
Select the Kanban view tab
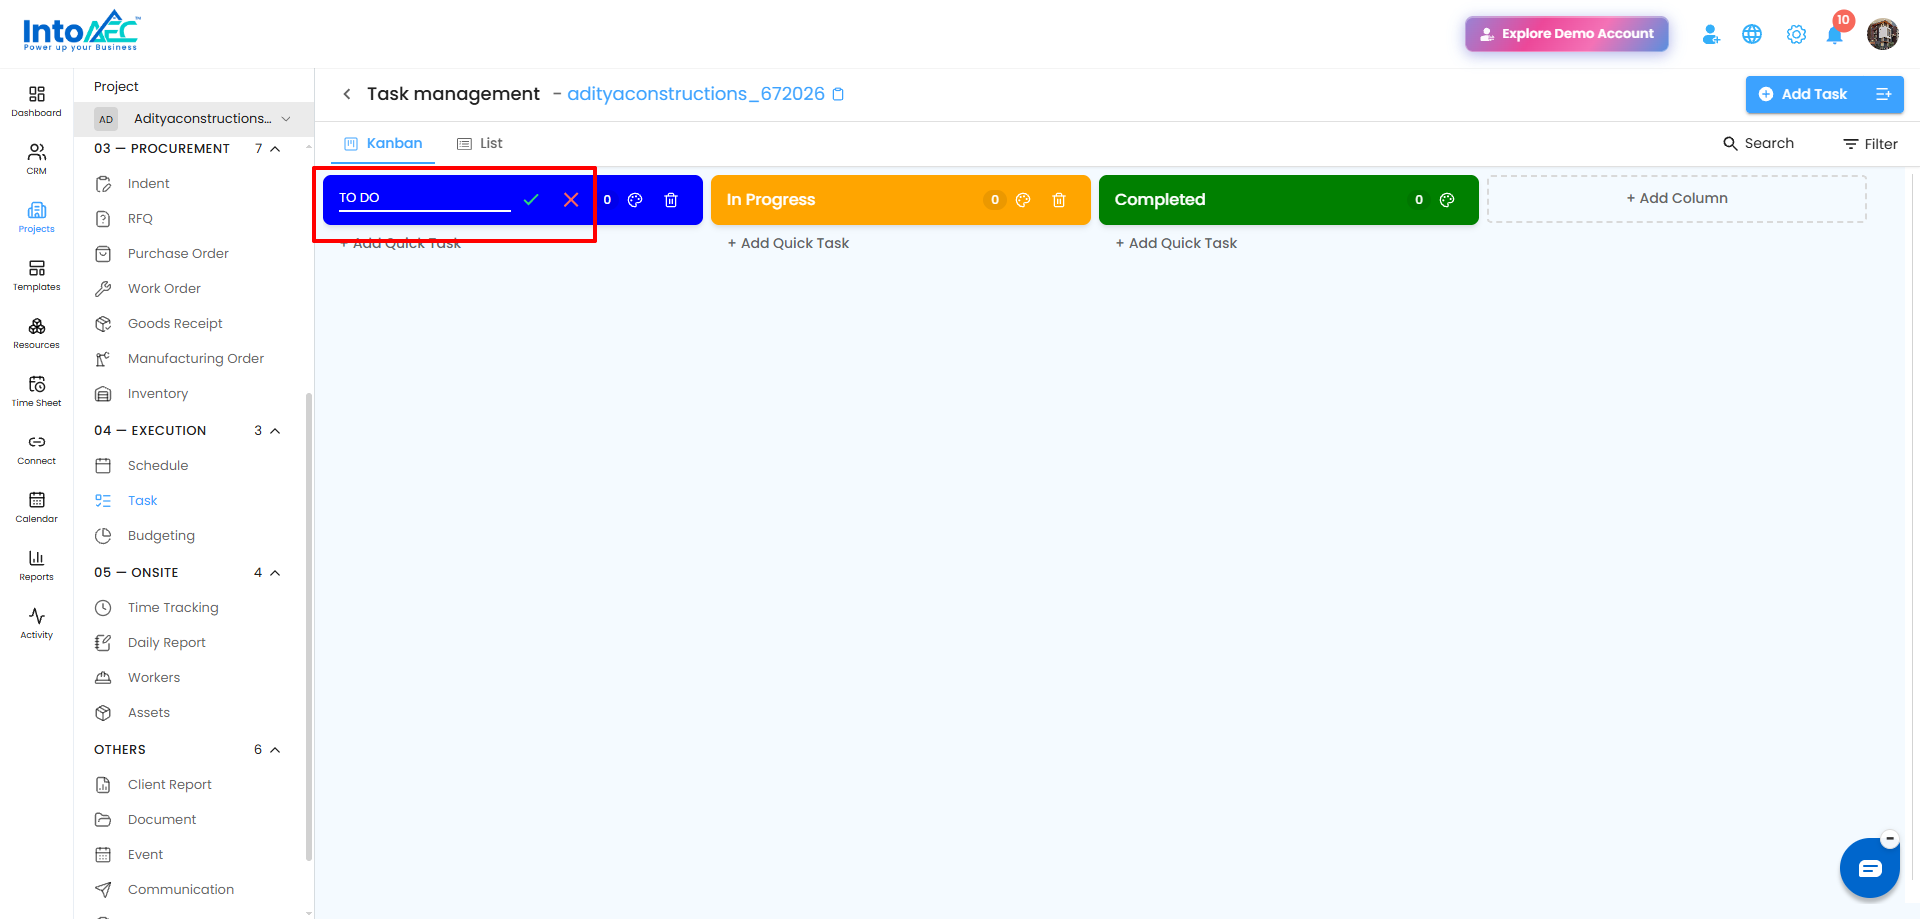coord(383,144)
